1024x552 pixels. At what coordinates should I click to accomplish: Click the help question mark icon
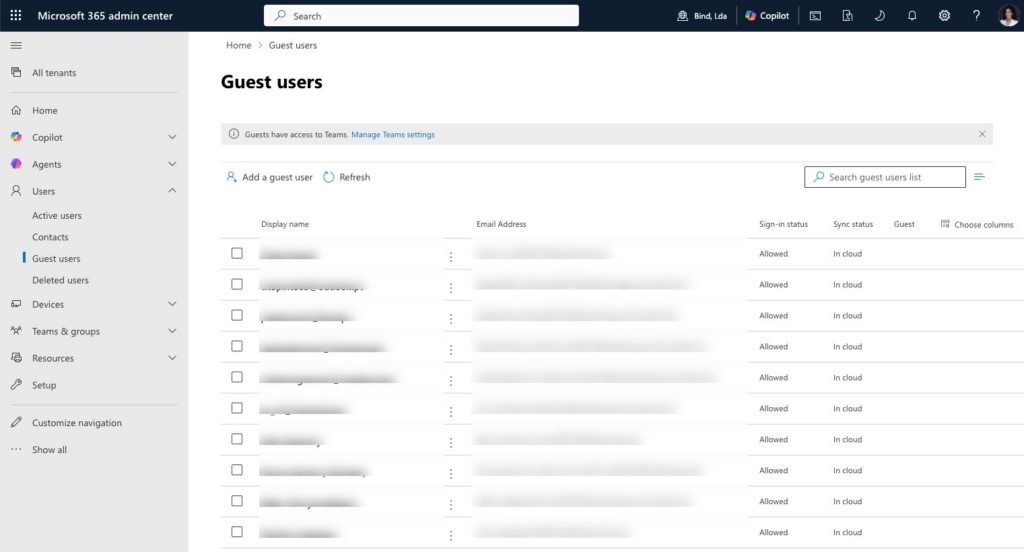tap(976, 16)
